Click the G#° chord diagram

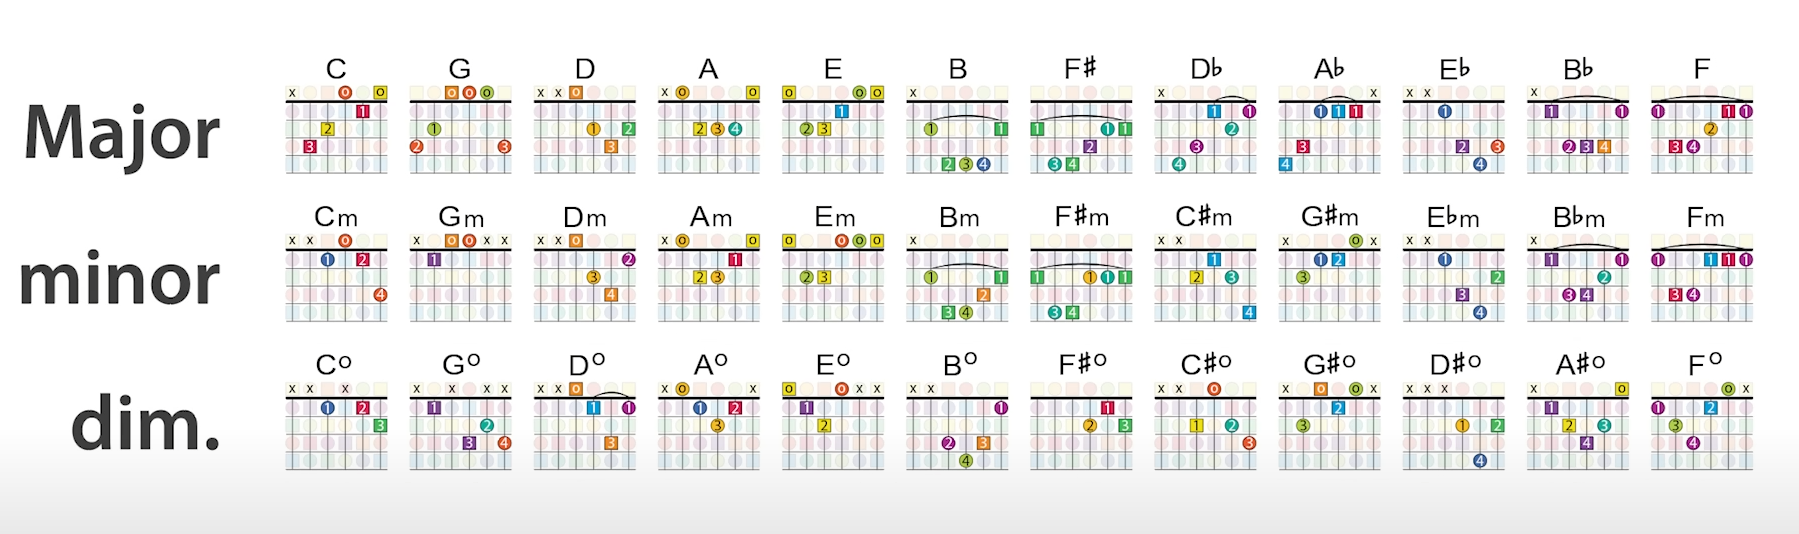coord(1329,426)
